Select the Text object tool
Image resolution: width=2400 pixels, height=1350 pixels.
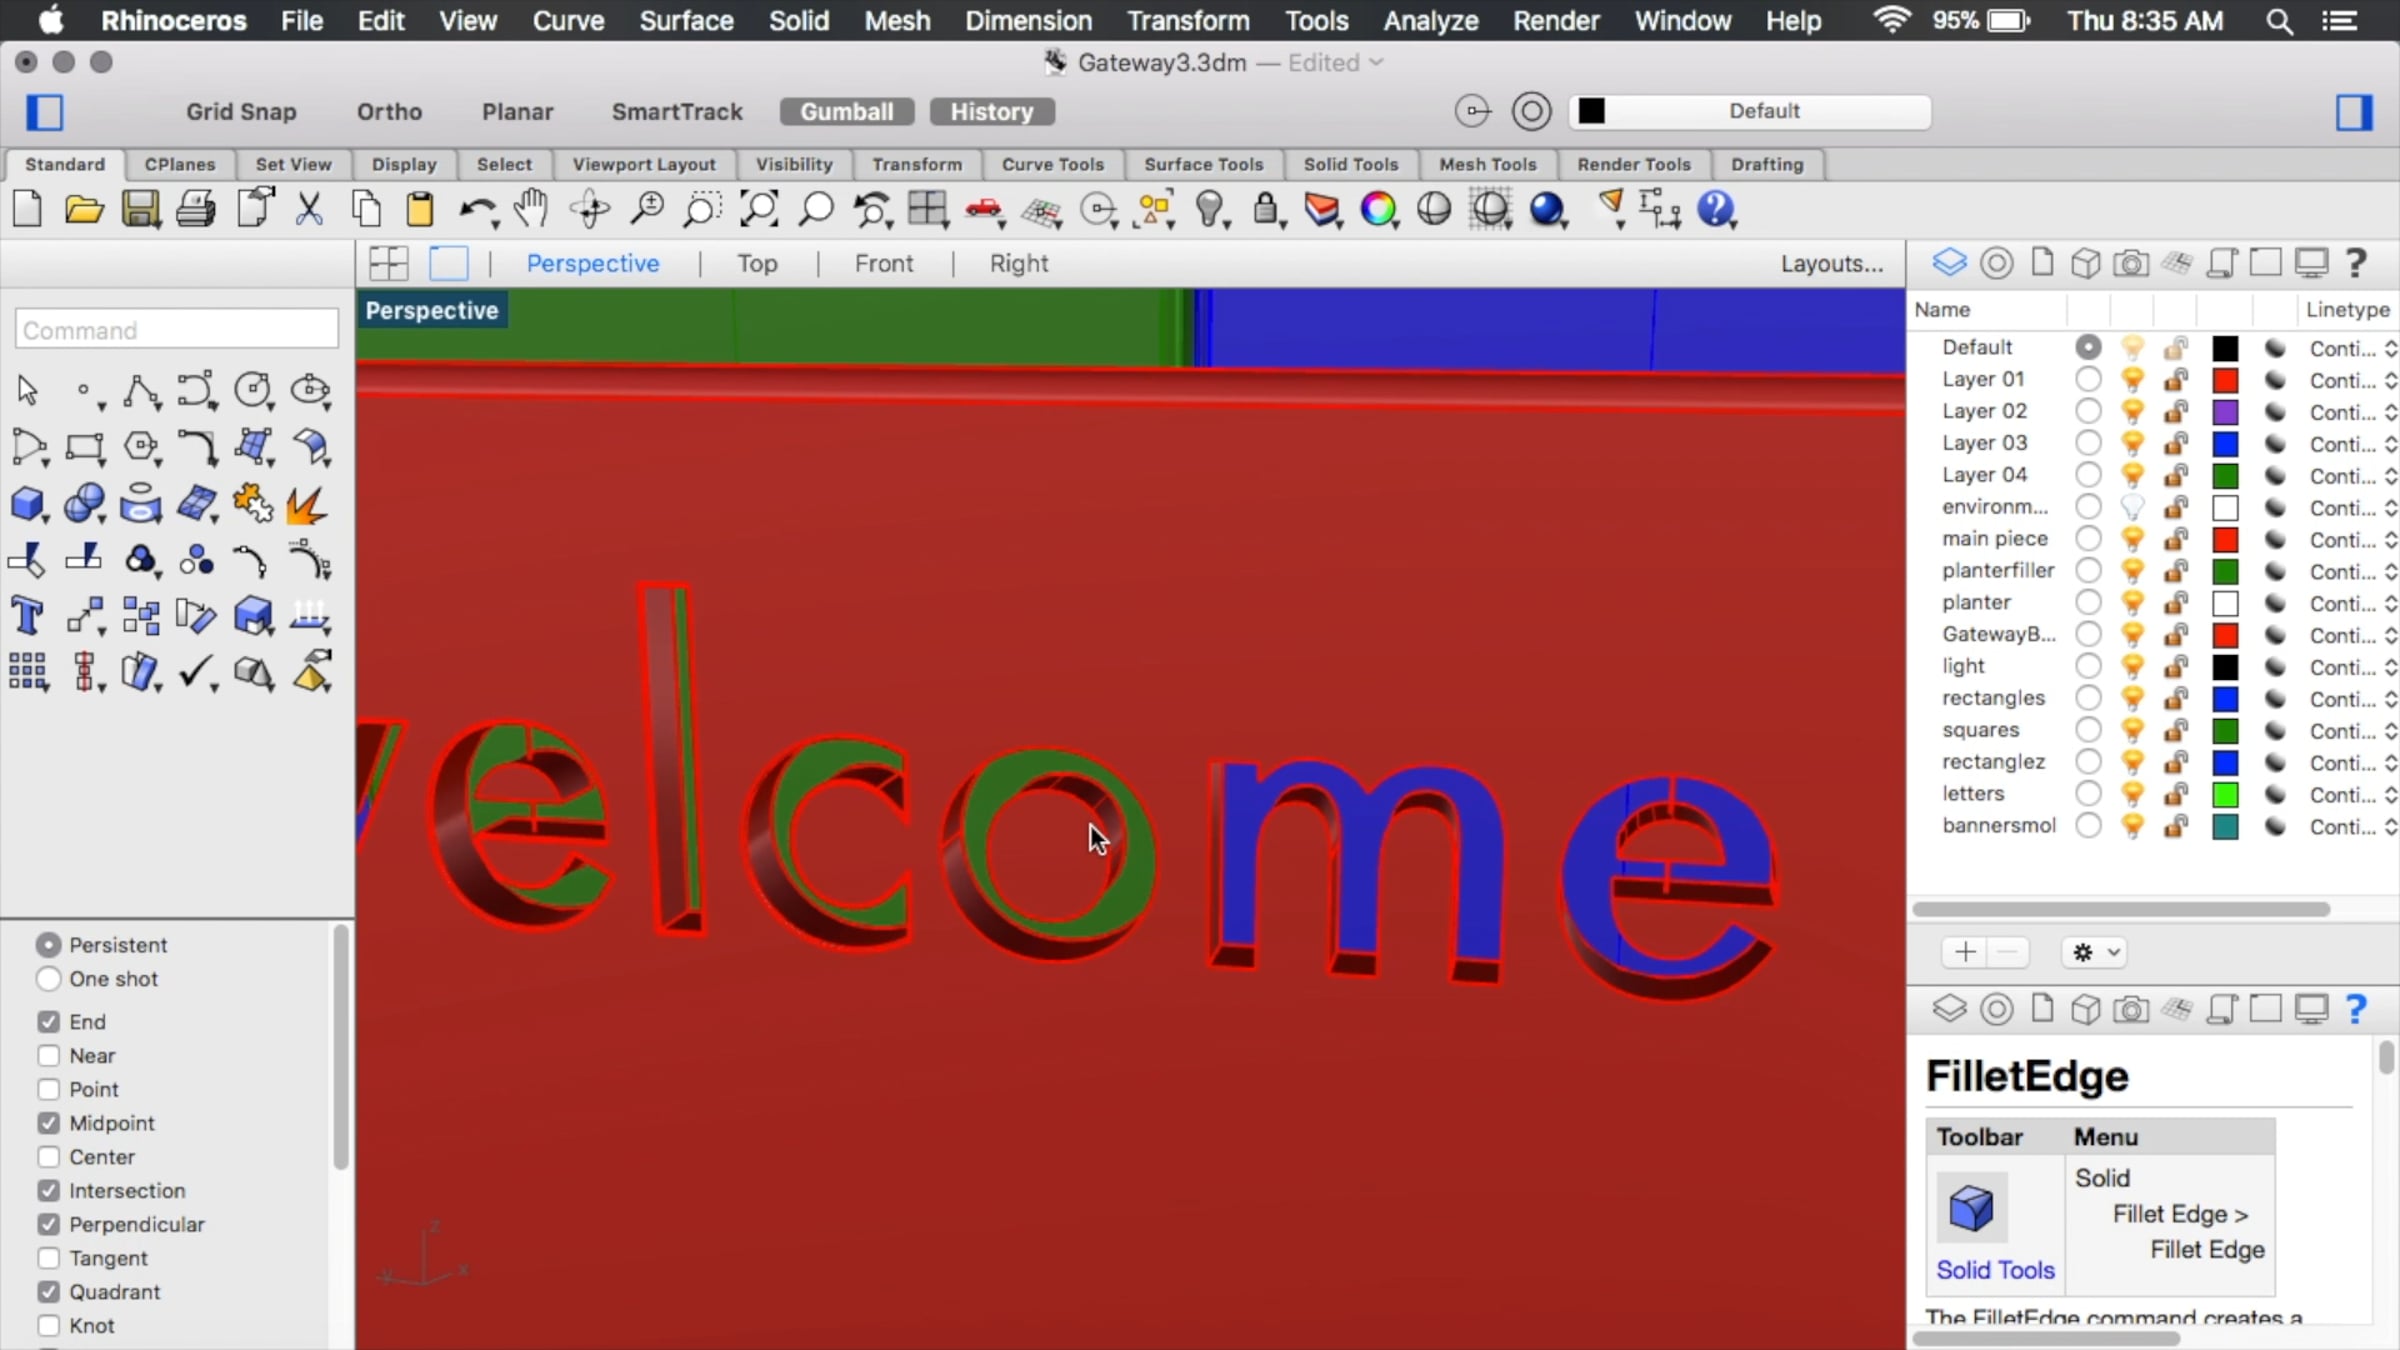(x=27, y=615)
